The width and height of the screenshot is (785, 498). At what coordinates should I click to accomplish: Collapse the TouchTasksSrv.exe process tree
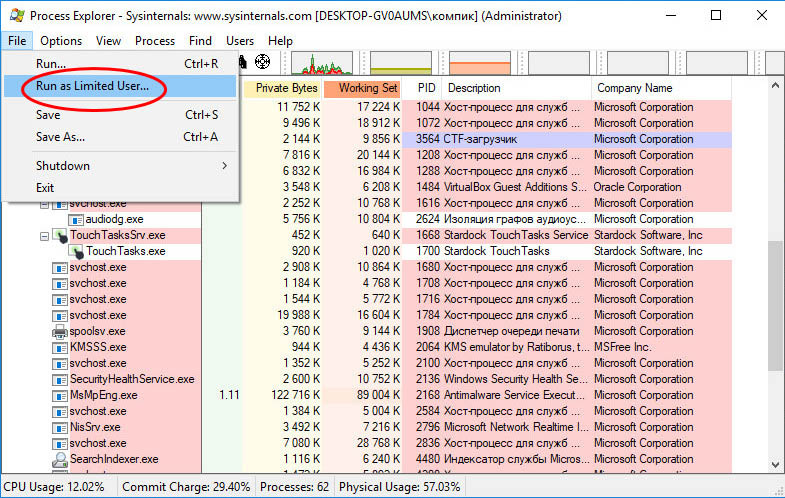pyautogui.click(x=44, y=236)
